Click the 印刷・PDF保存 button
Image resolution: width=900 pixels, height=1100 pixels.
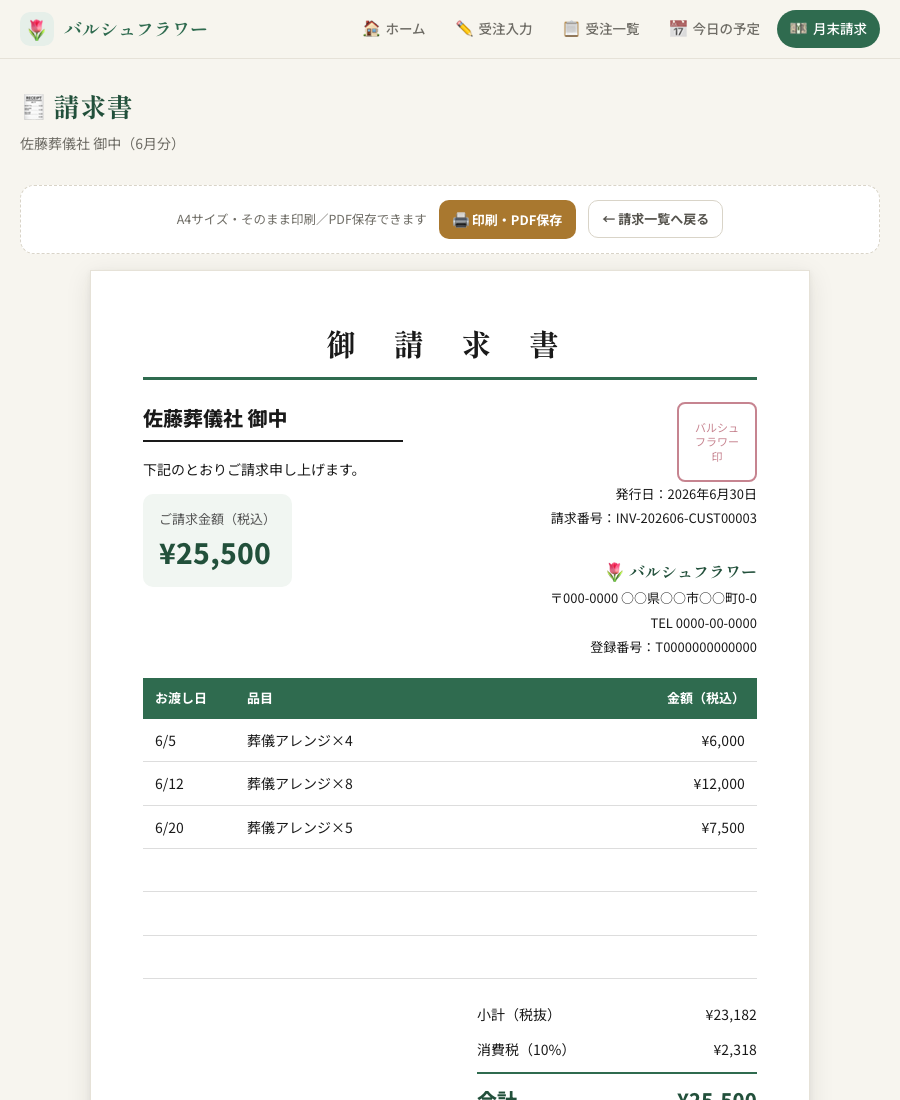[x=507, y=220]
